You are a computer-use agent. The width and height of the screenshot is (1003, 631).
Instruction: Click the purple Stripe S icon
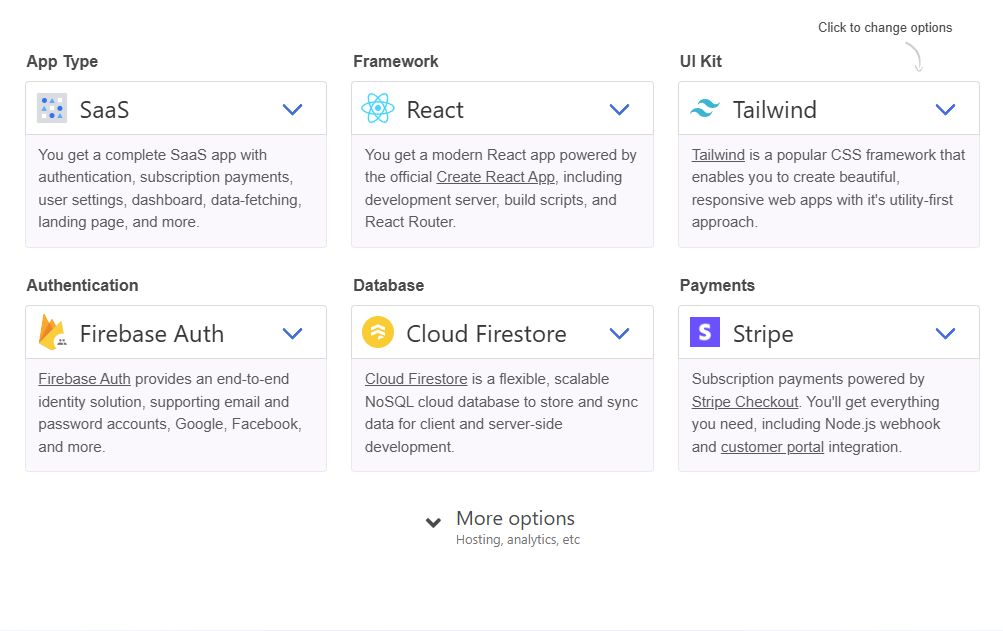tap(705, 332)
